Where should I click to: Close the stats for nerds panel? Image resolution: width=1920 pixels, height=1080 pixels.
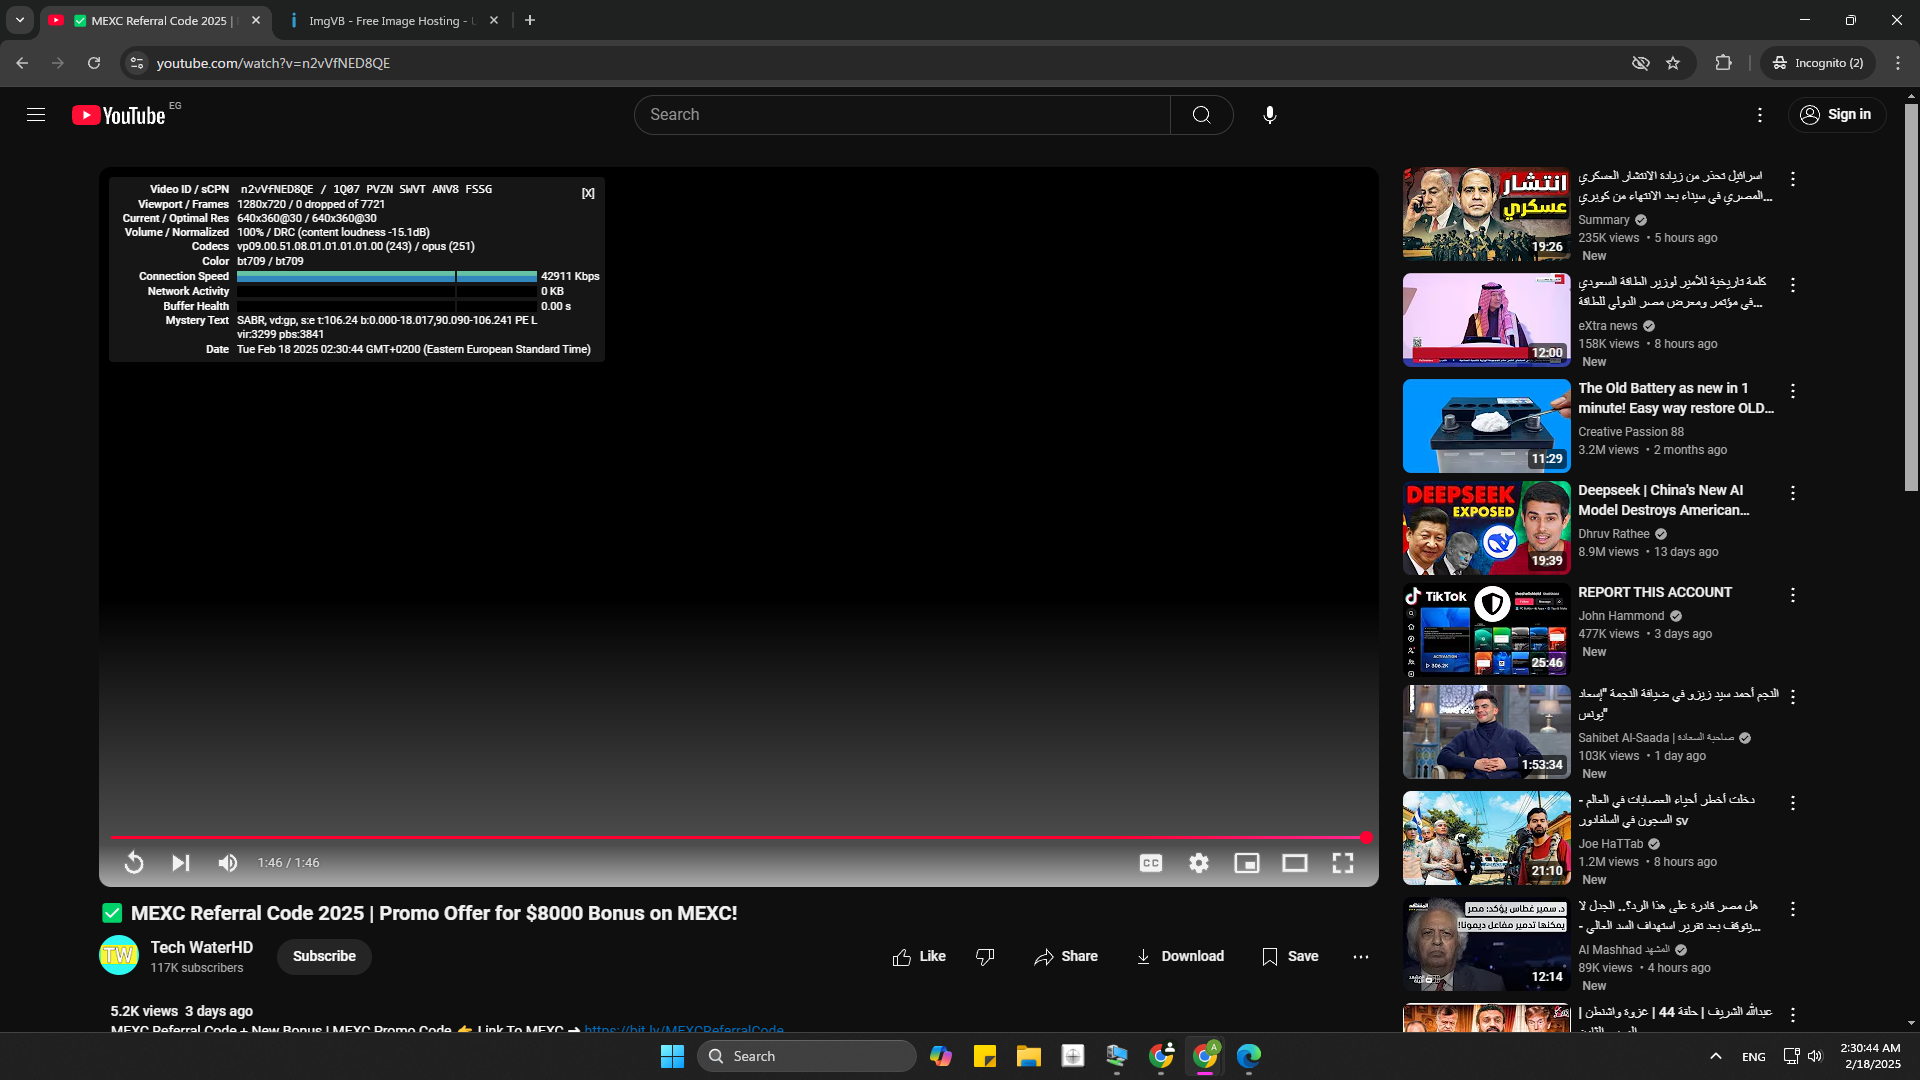tap(588, 194)
